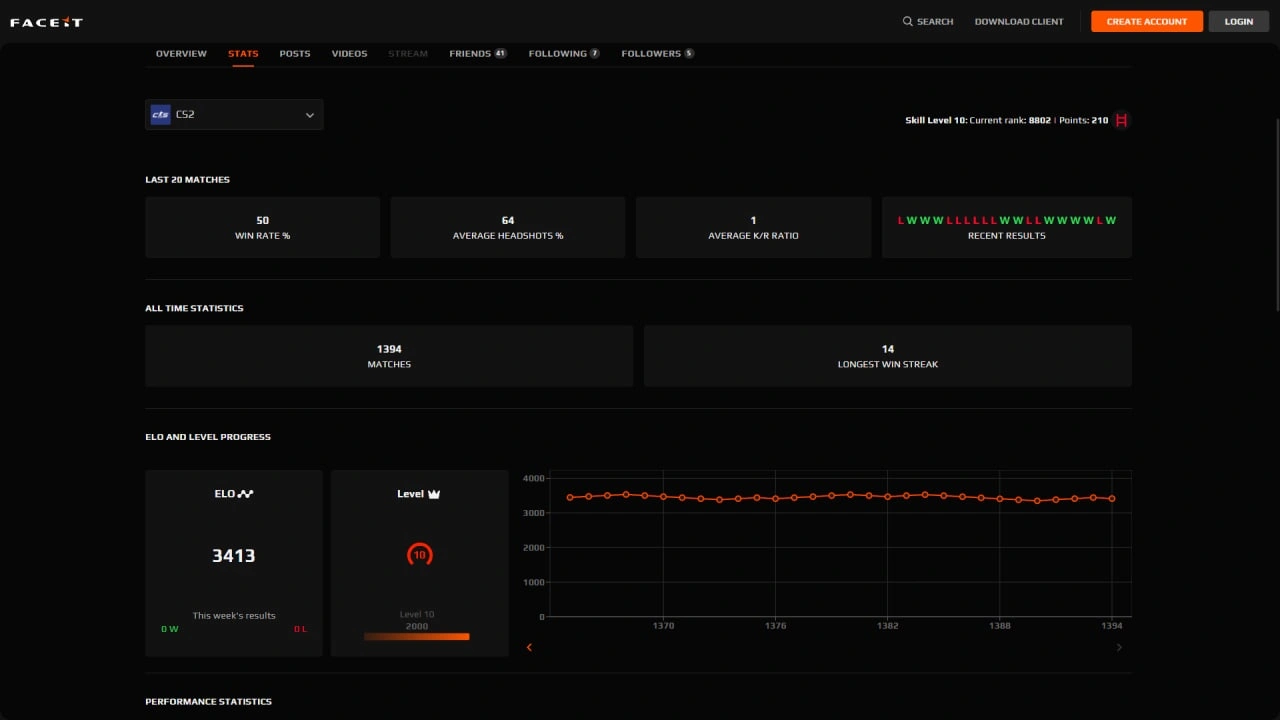Viewport: 1280px width, 720px height.
Task: Click the search magnifier icon
Action: [907, 21]
